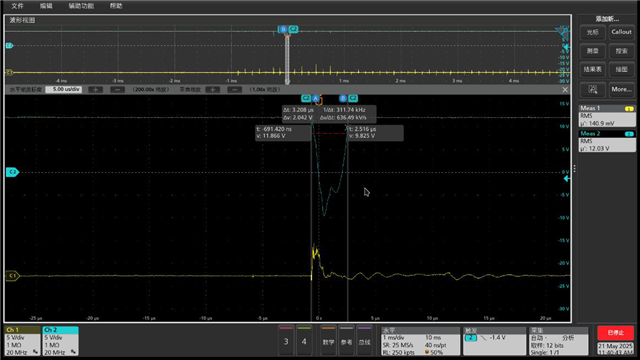Screen dimensions: 640x360
Task: Enable channel 3 button
Action: (x=286, y=341)
